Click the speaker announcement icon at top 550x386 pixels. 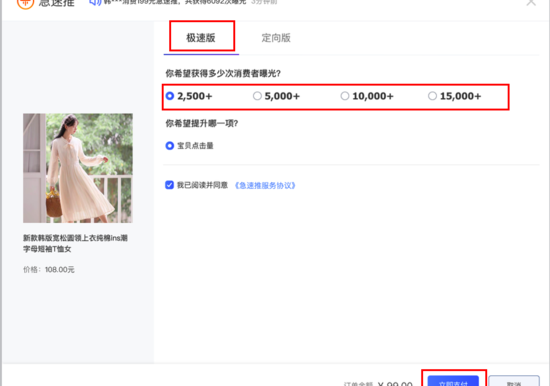pos(95,2)
